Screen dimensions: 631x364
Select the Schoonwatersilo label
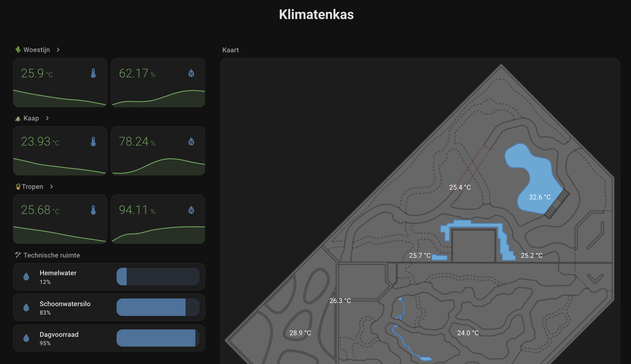click(65, 304)
